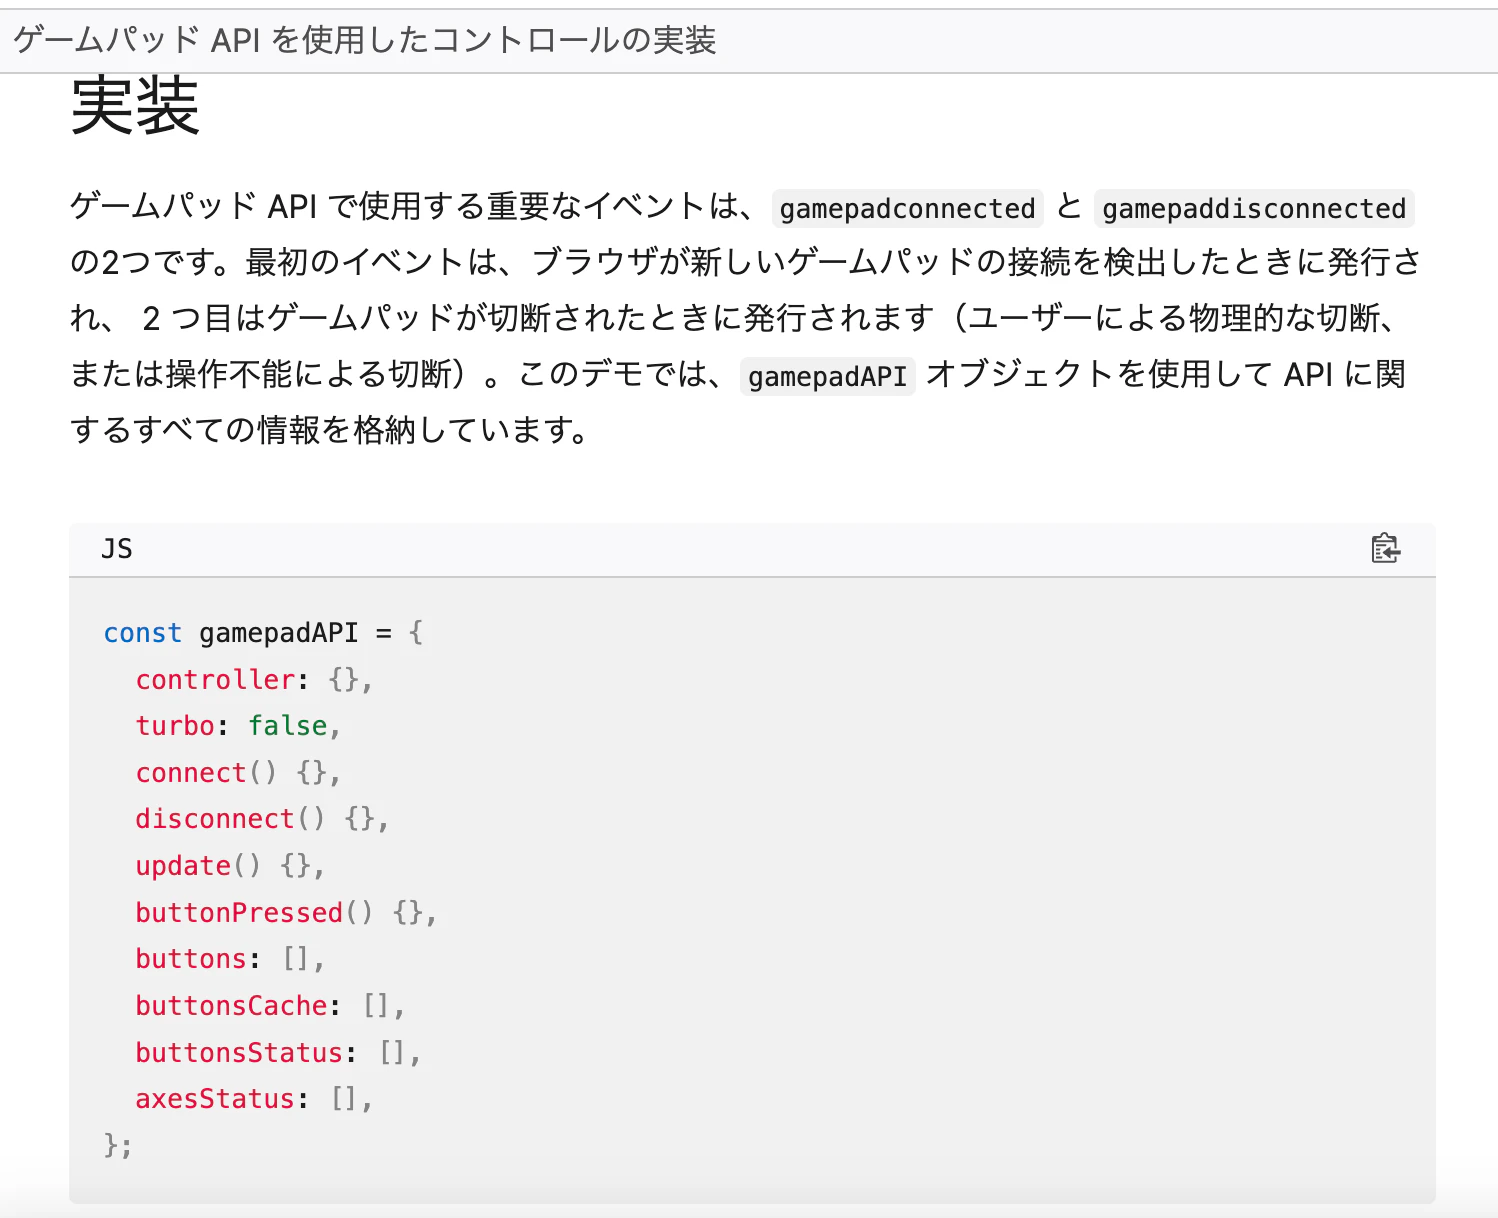
Task: Click the axesStatus: [] code line
Action: tap(254, 1099)
